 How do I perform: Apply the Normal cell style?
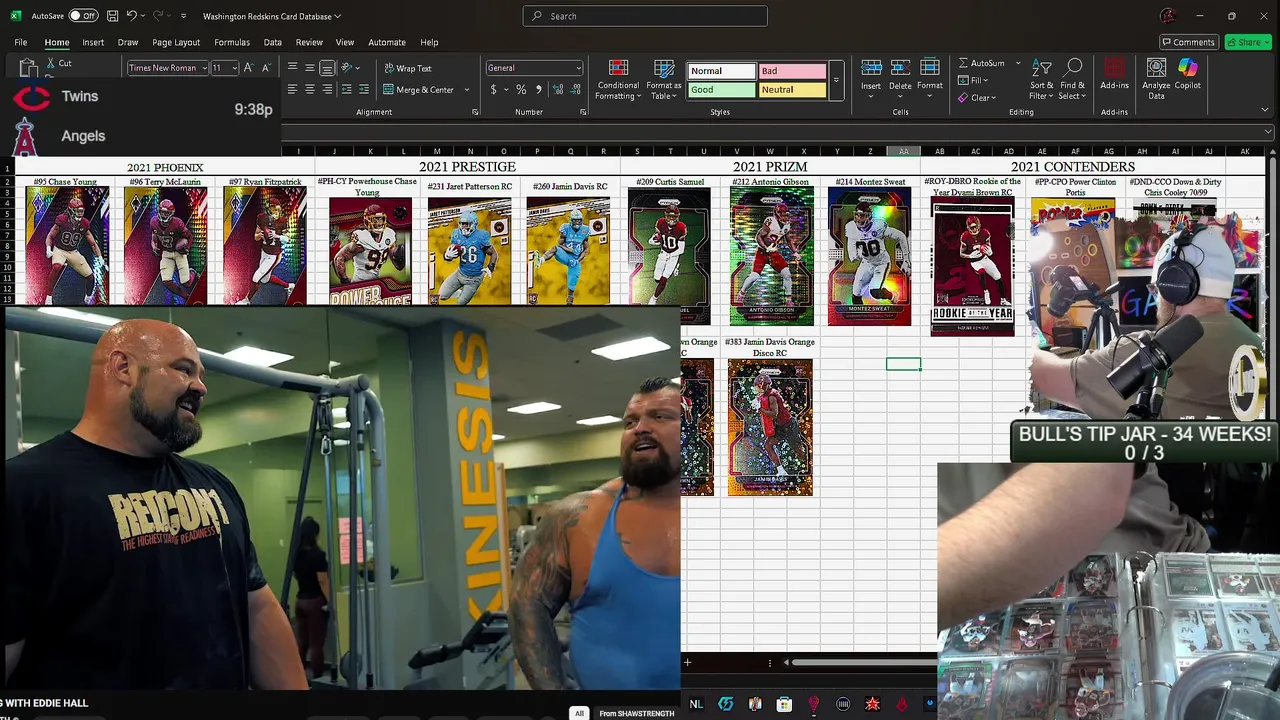[721, 71]
